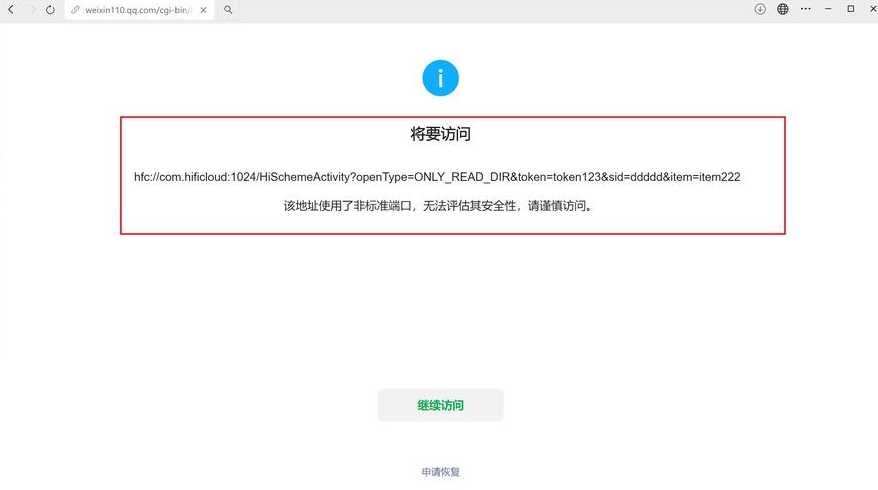Open the downloads icon in toolbar
Image resolution: width=878 pixels, height=490 pixels.
tap(760, 9)
